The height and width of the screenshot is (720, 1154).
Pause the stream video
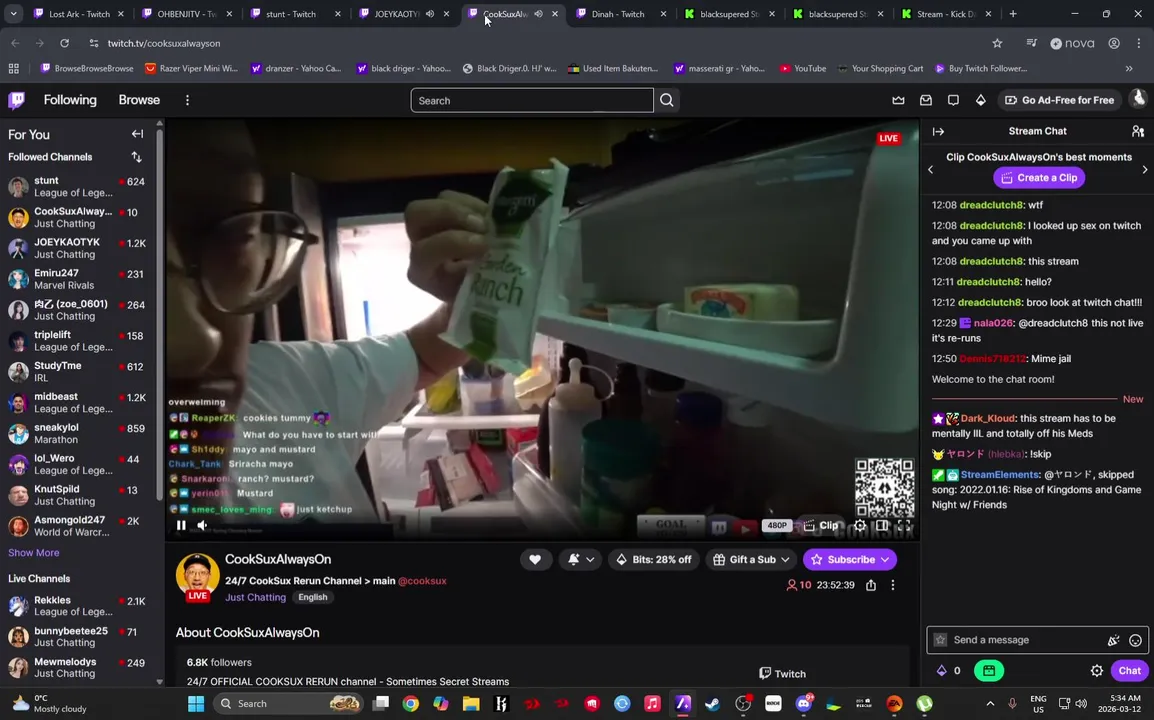point(181,525)
